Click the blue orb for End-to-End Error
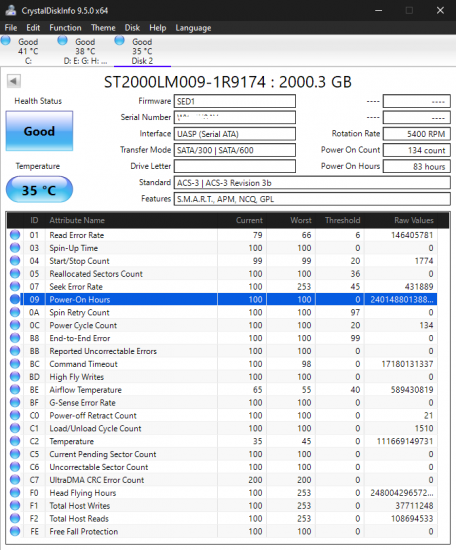 [15, 338]
